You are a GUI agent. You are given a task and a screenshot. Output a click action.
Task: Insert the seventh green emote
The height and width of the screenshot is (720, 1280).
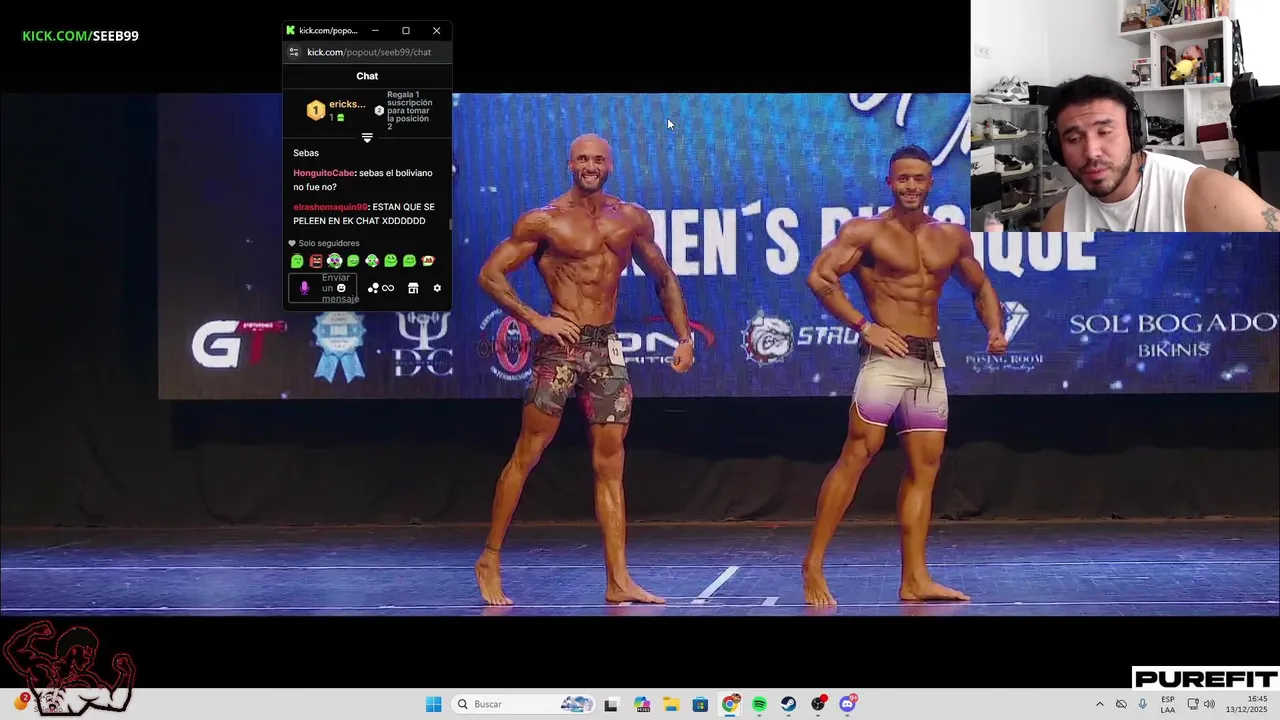click(x=409, y=261)
